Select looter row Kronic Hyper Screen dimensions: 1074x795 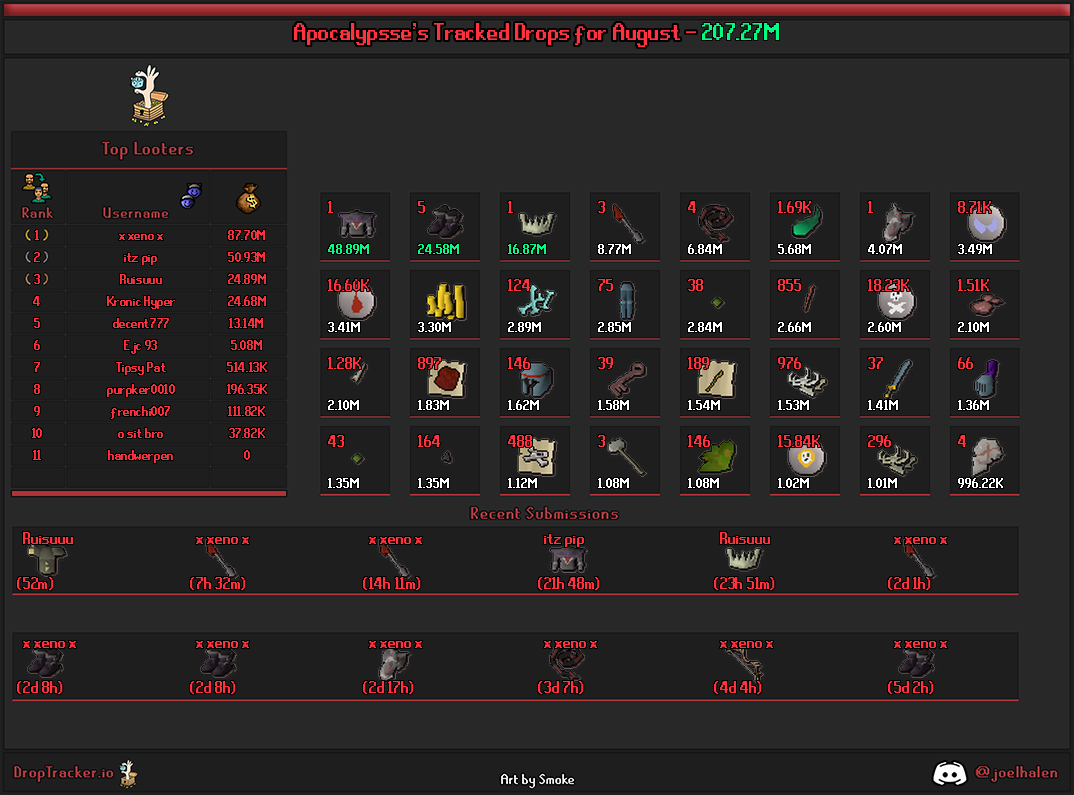pos(149,301)
